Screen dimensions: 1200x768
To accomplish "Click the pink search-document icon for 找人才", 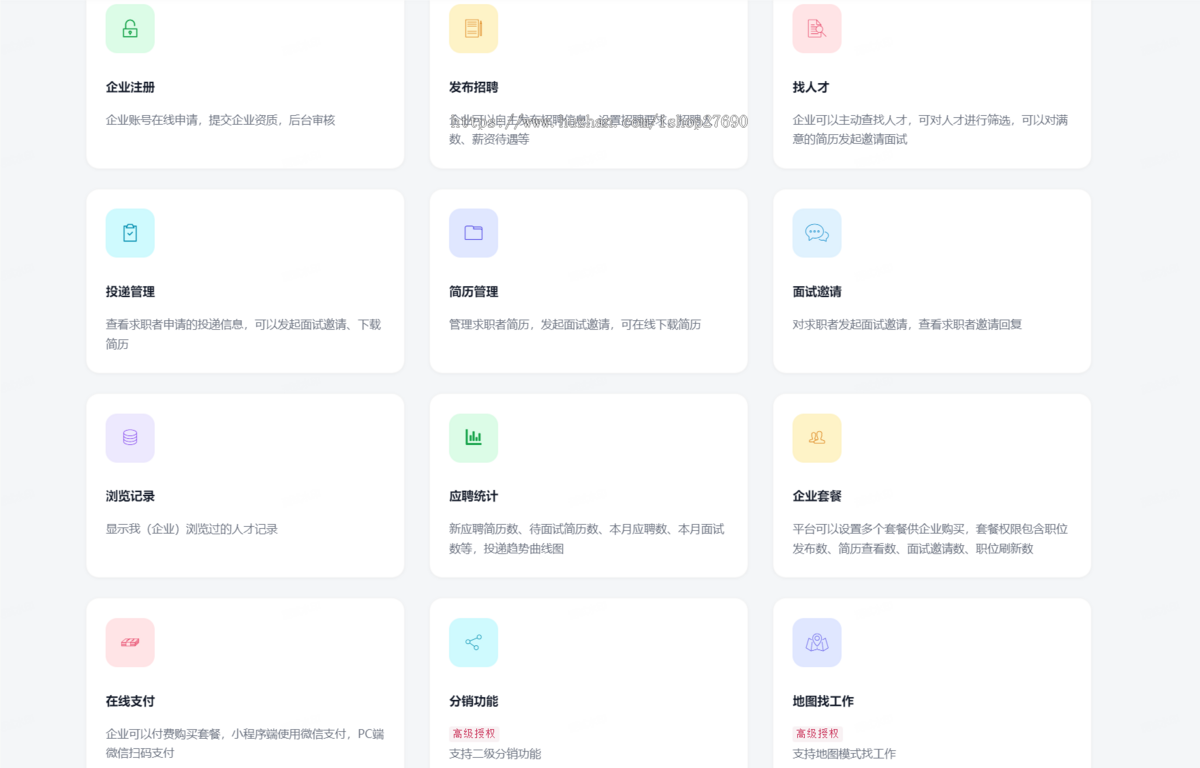I will pos(817,29).
